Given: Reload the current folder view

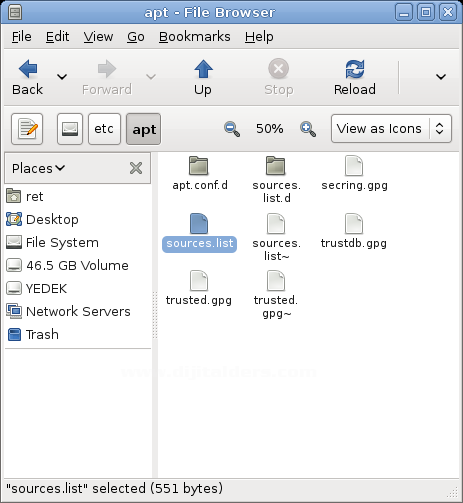Looking at the screenshot, I should [355, 77].
